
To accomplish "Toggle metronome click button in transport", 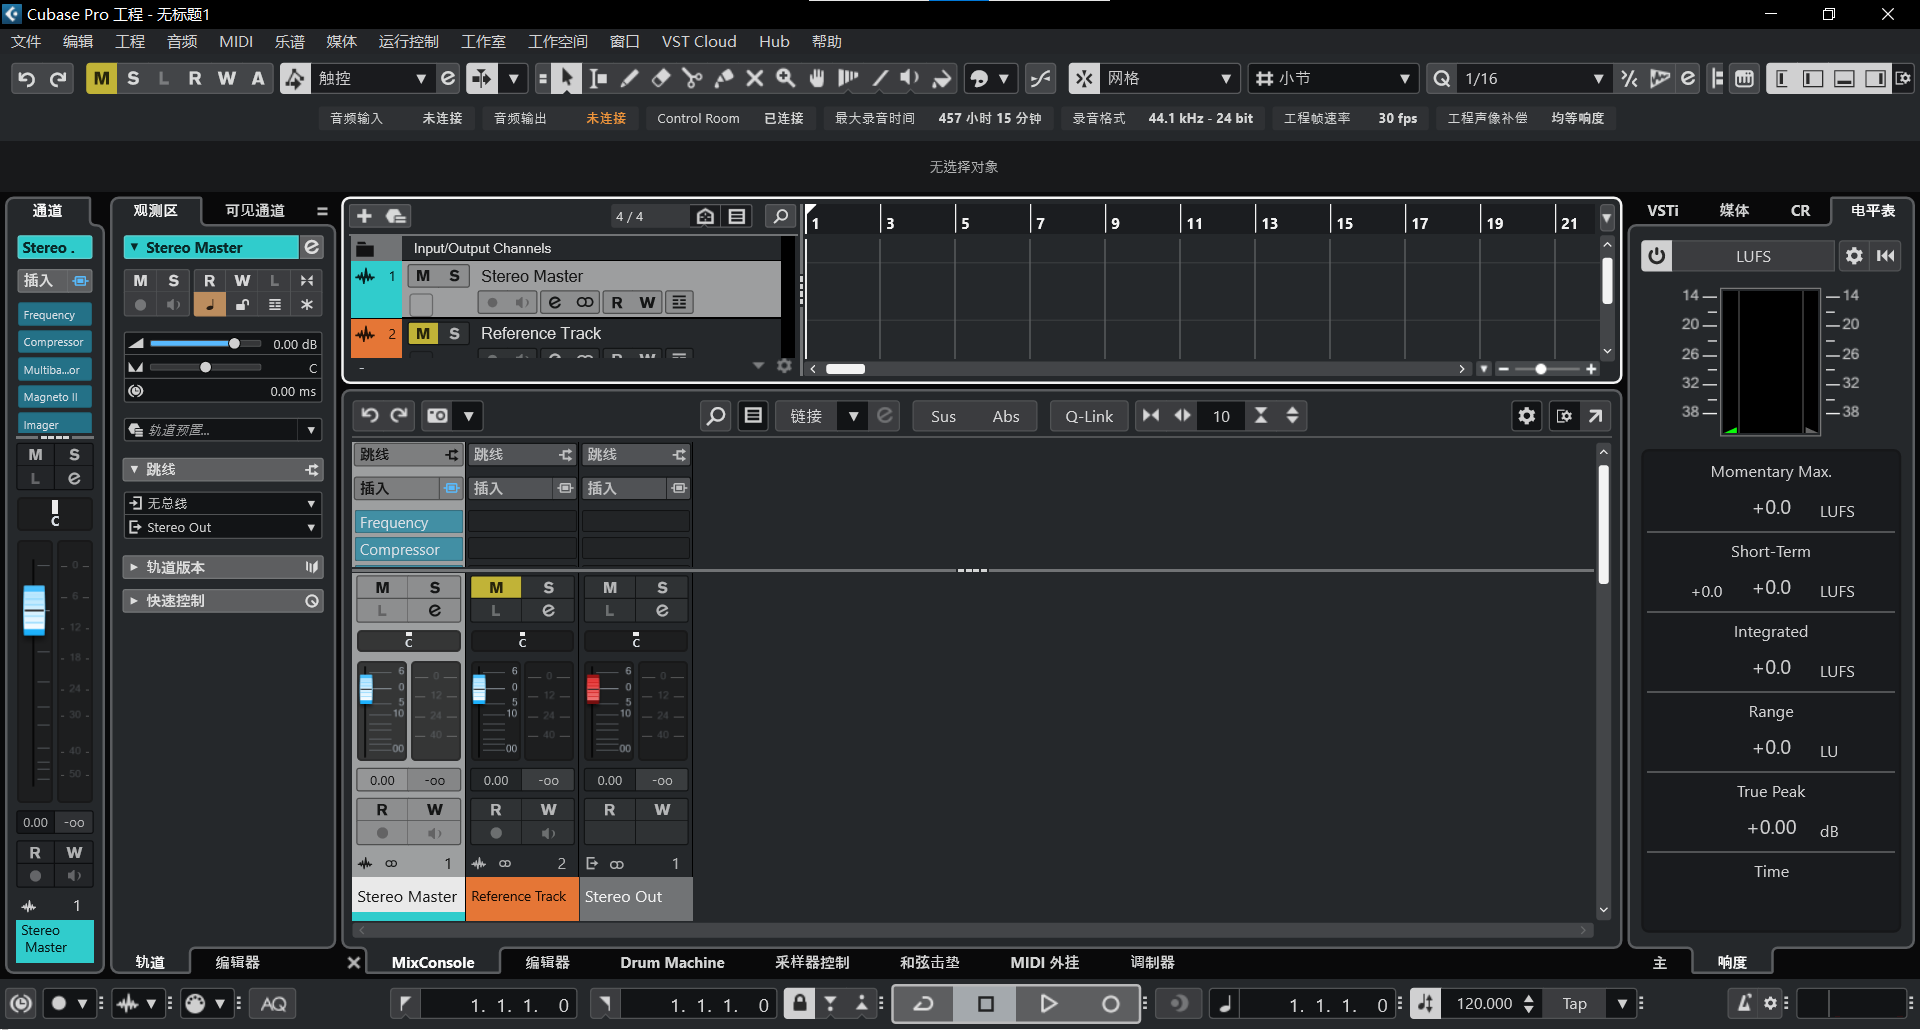I will [1744, 1004].
